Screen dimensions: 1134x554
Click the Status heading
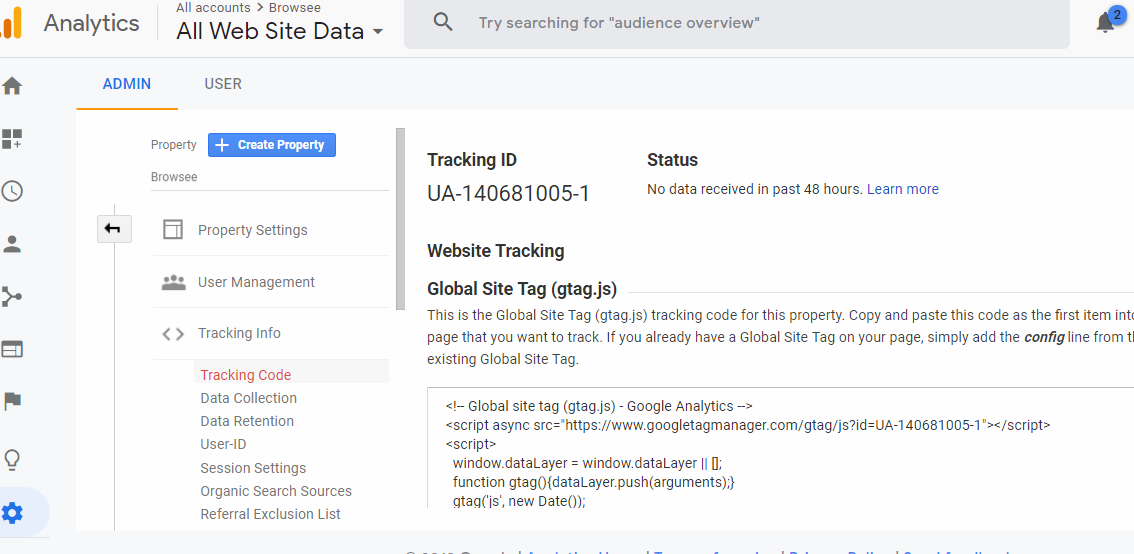click(673, 160)
